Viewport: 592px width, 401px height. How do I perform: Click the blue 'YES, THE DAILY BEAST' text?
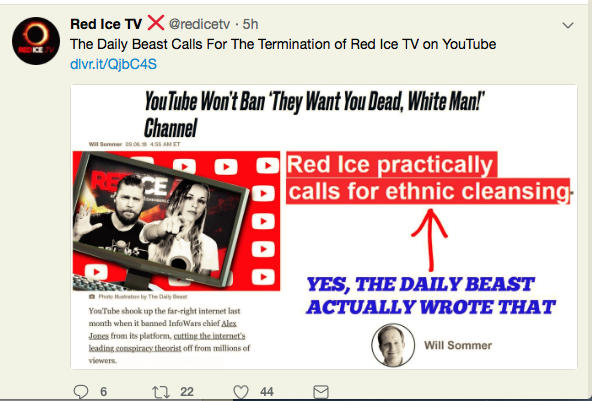431,296
